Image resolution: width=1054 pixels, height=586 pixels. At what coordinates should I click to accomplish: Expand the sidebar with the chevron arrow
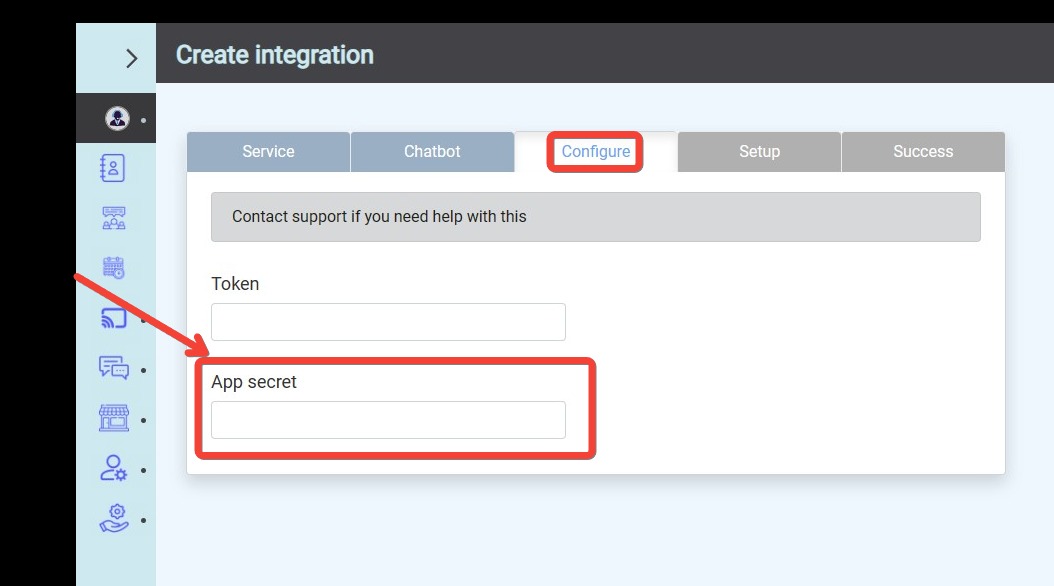[x=131, y=58]
